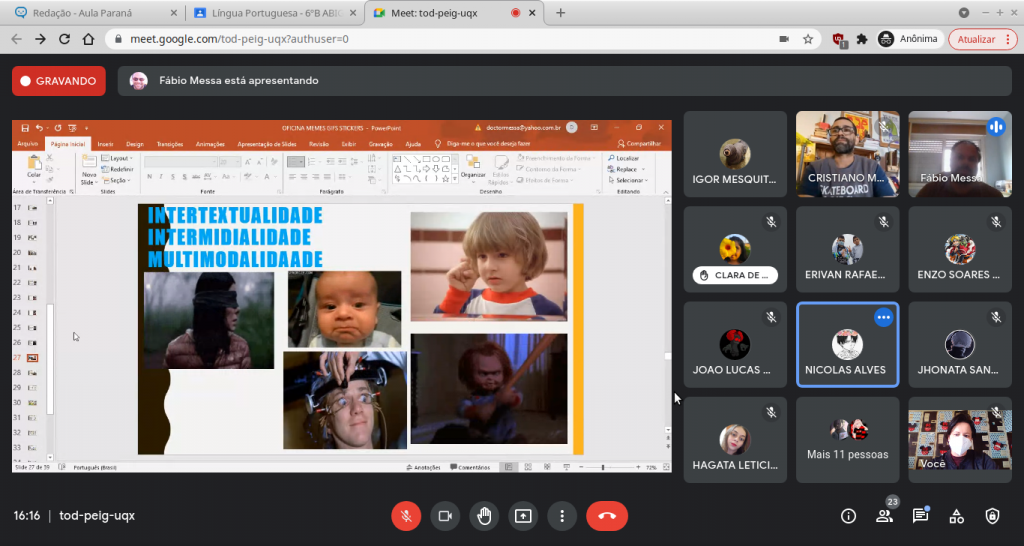
Task: Go to the browser home page icon
Action: tap(88, 39)
